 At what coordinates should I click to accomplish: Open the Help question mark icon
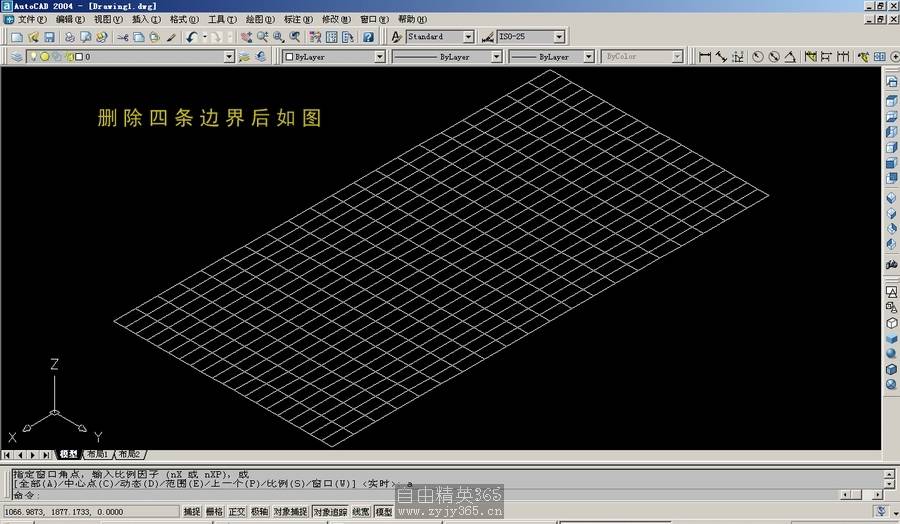(x=368, y=37)
